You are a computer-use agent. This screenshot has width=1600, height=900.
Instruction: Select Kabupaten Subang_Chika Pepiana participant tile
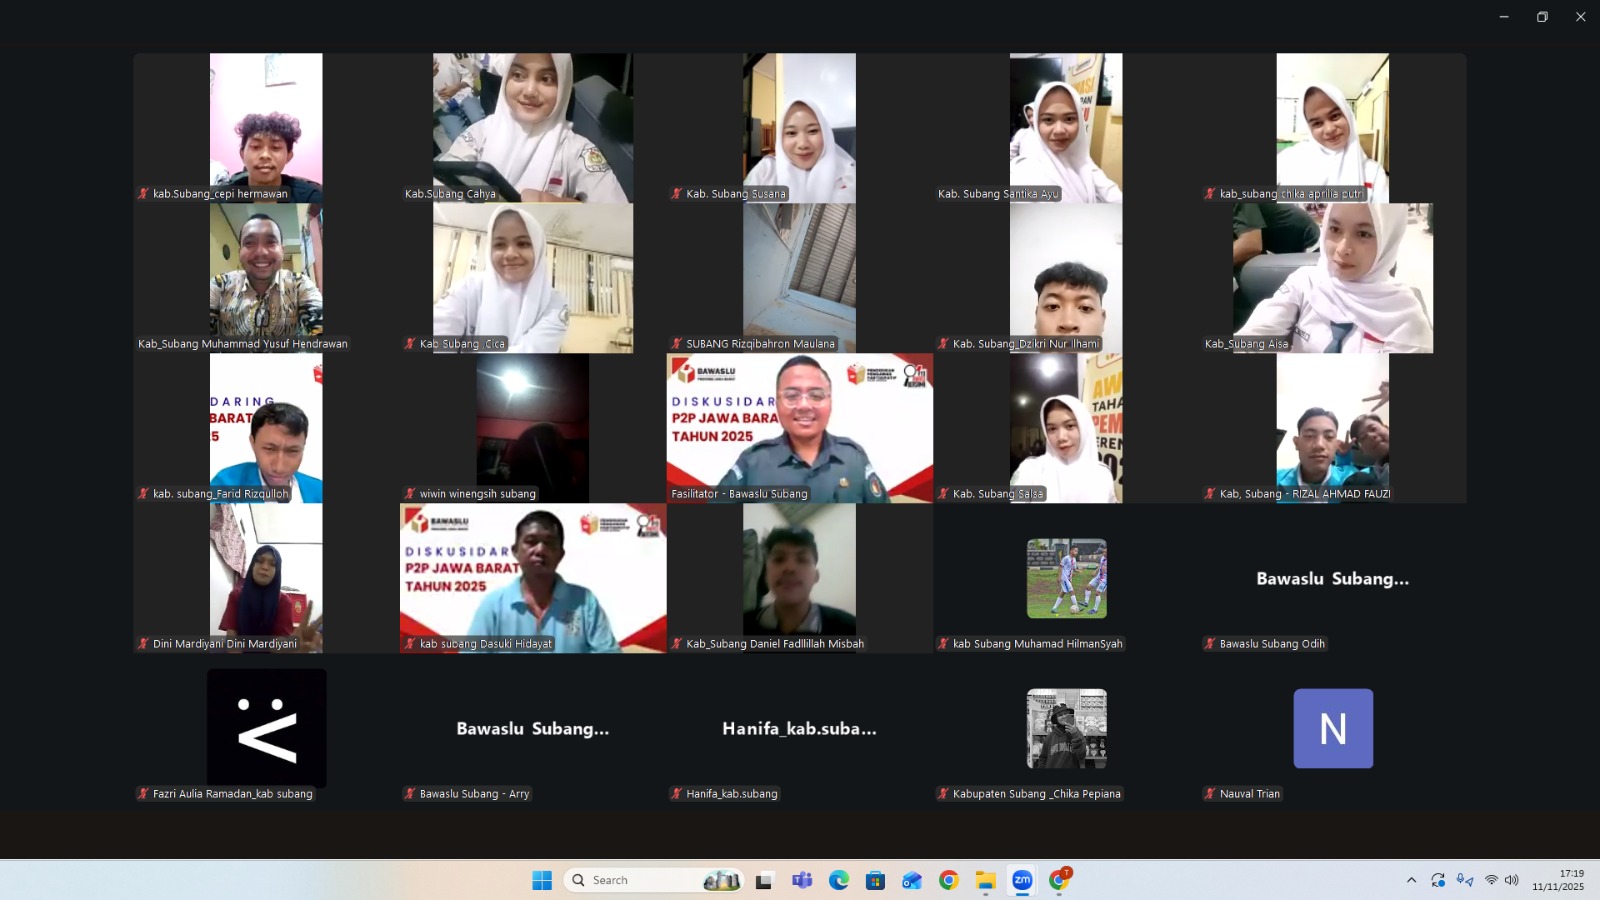tap(1066, 729)
